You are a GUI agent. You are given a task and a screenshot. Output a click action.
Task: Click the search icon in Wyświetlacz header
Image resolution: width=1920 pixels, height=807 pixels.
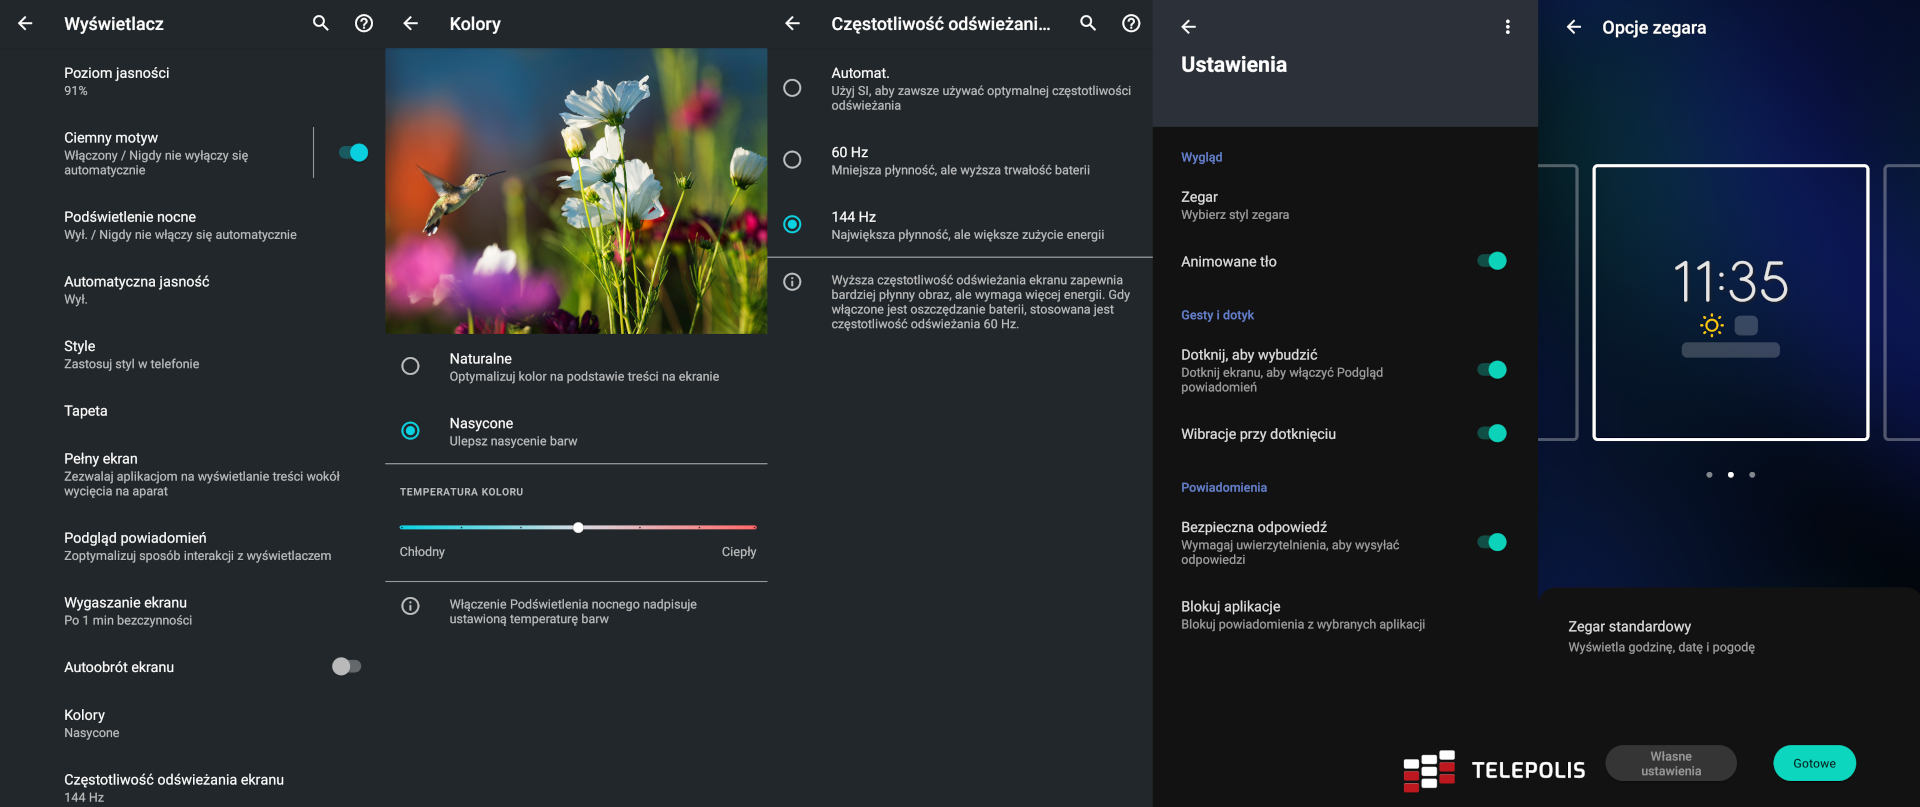320,23
